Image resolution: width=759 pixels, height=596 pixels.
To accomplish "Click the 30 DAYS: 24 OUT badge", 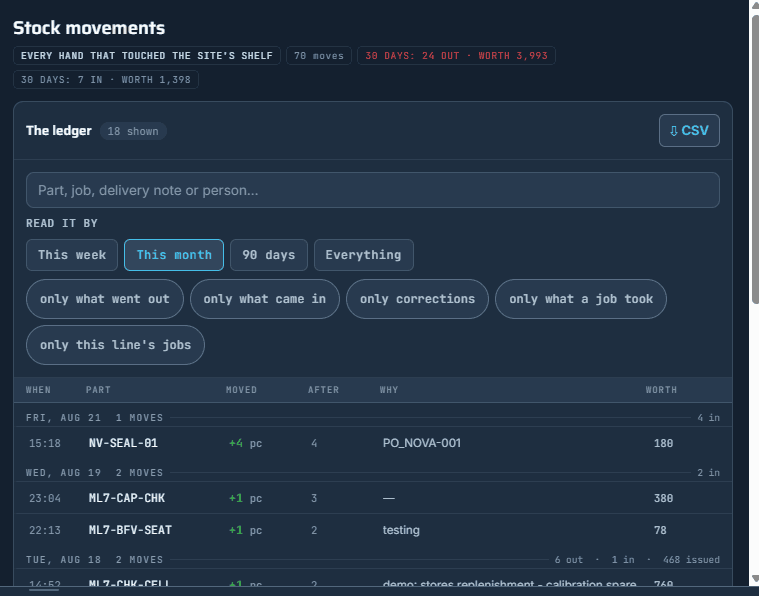I will point(456,56).
